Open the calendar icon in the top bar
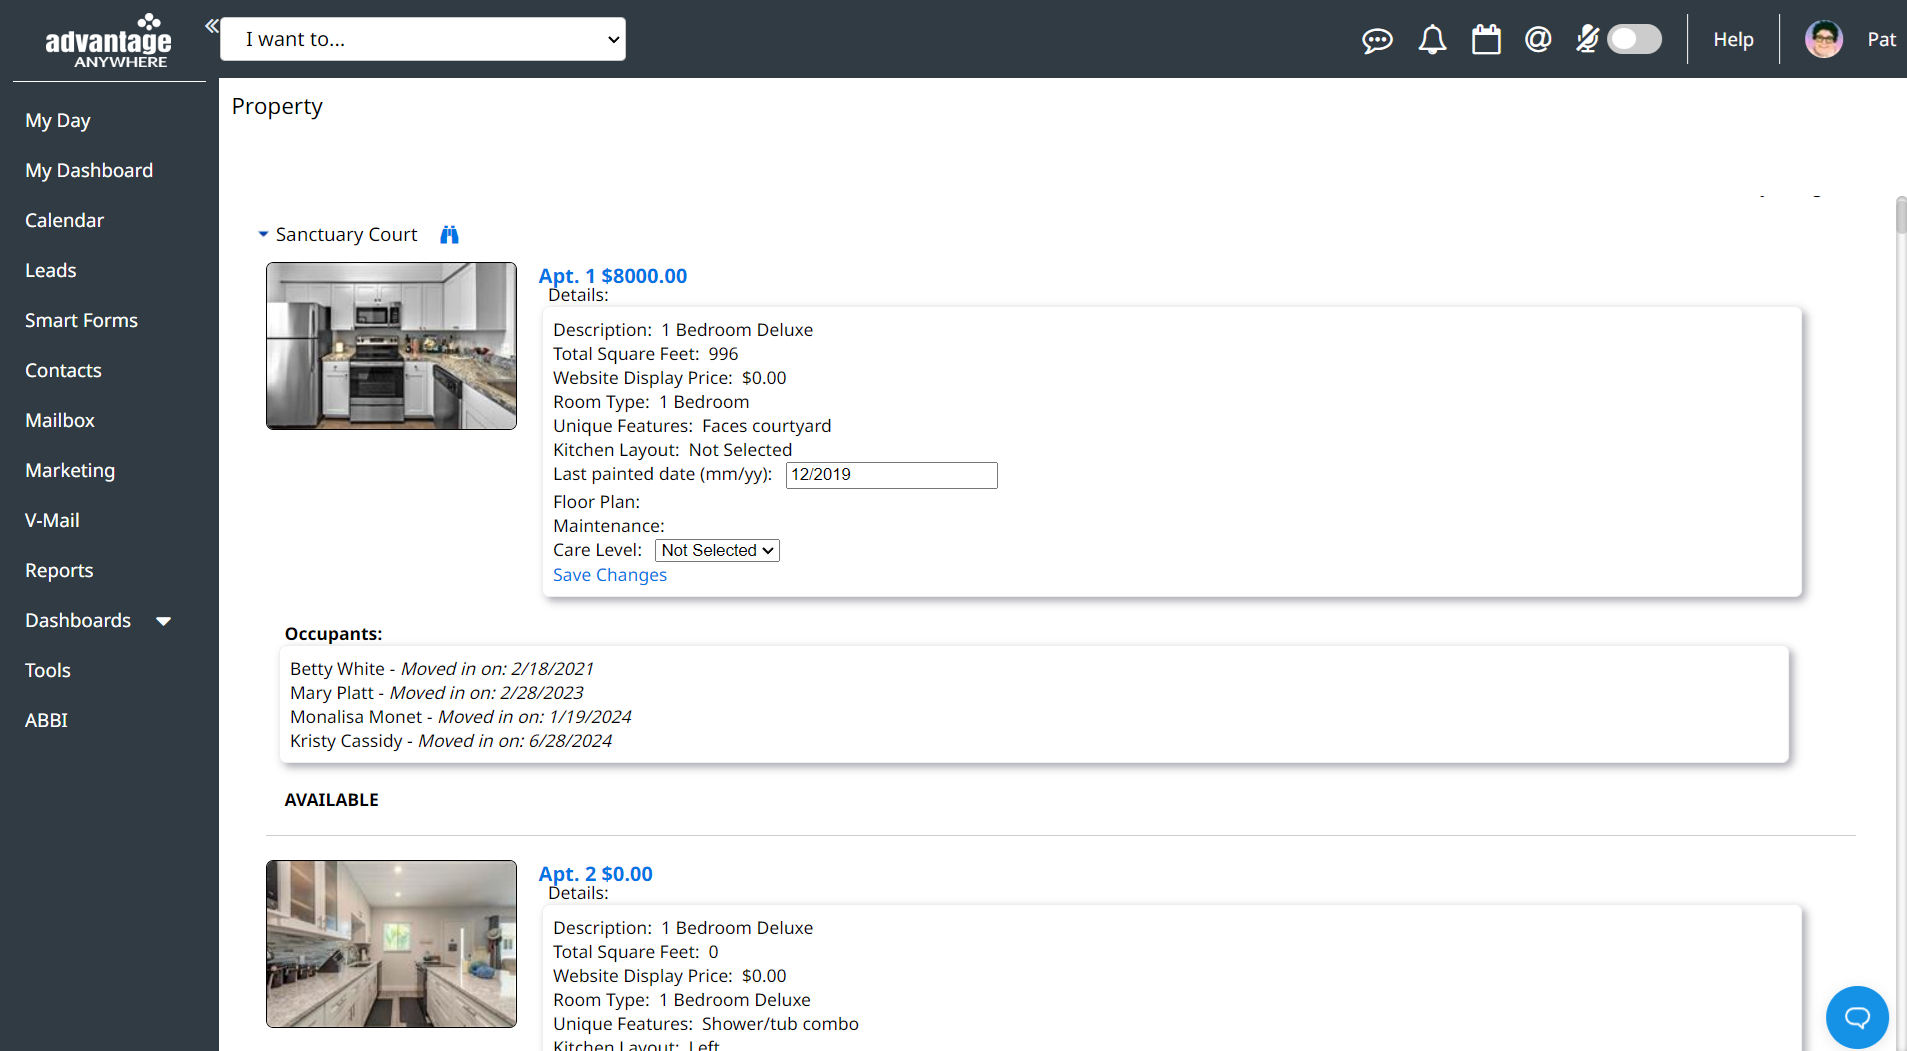The image size is (1907, 1051). pyautogui.click(x=1486, y=39)
